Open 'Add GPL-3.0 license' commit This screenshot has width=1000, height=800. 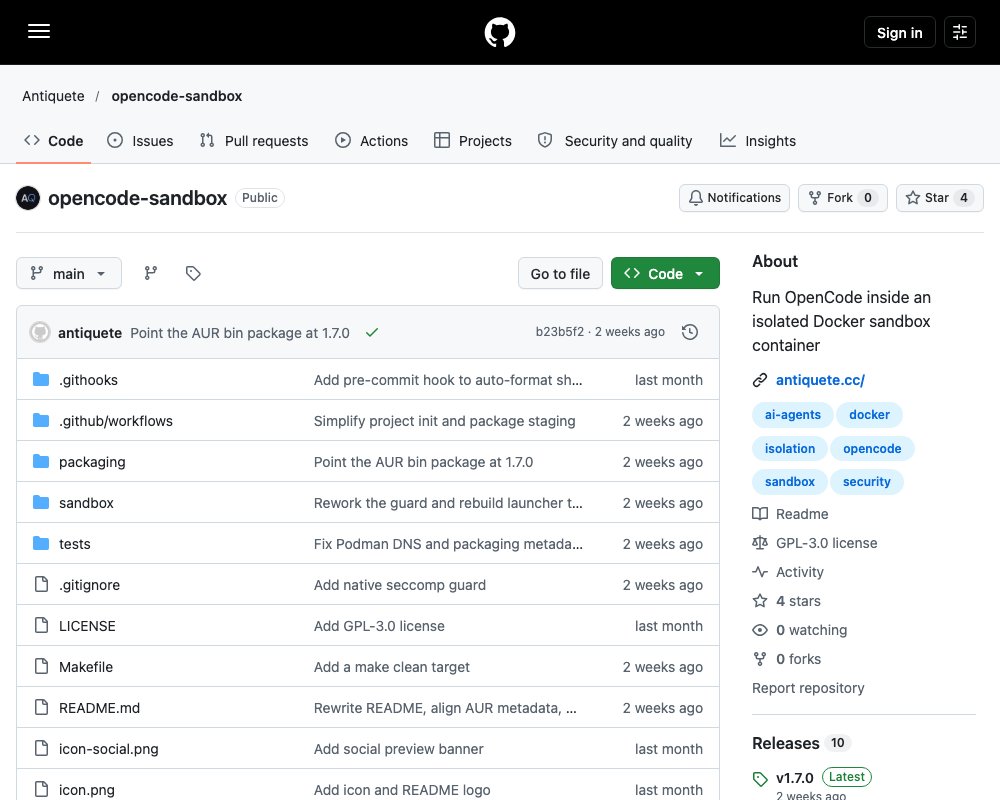click(x=379, y=626)
